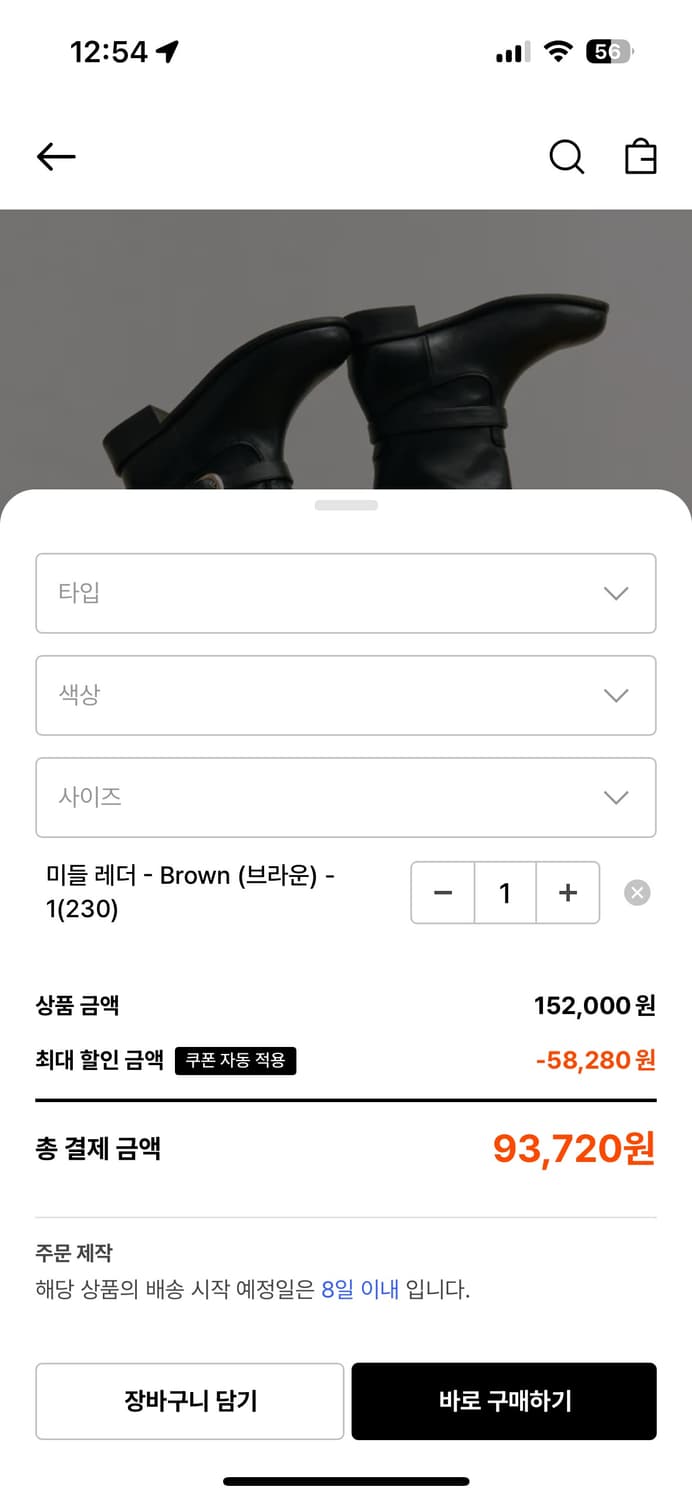The width and height of the screenshot is (692, 1500).
Task: Open the shopping bag
Action: [x=641, y=157]
